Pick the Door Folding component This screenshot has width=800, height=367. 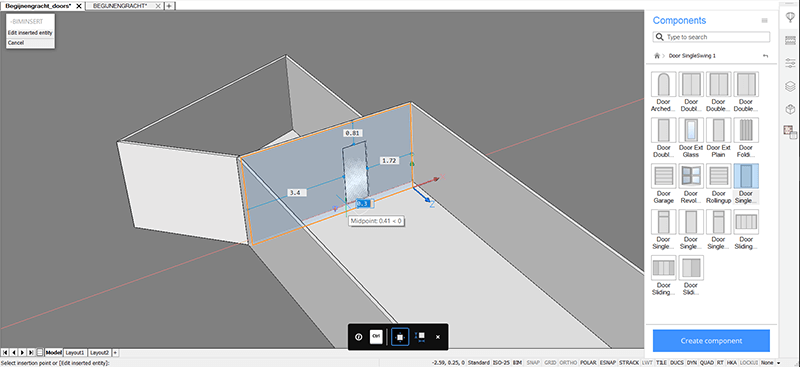coord(746,130)
